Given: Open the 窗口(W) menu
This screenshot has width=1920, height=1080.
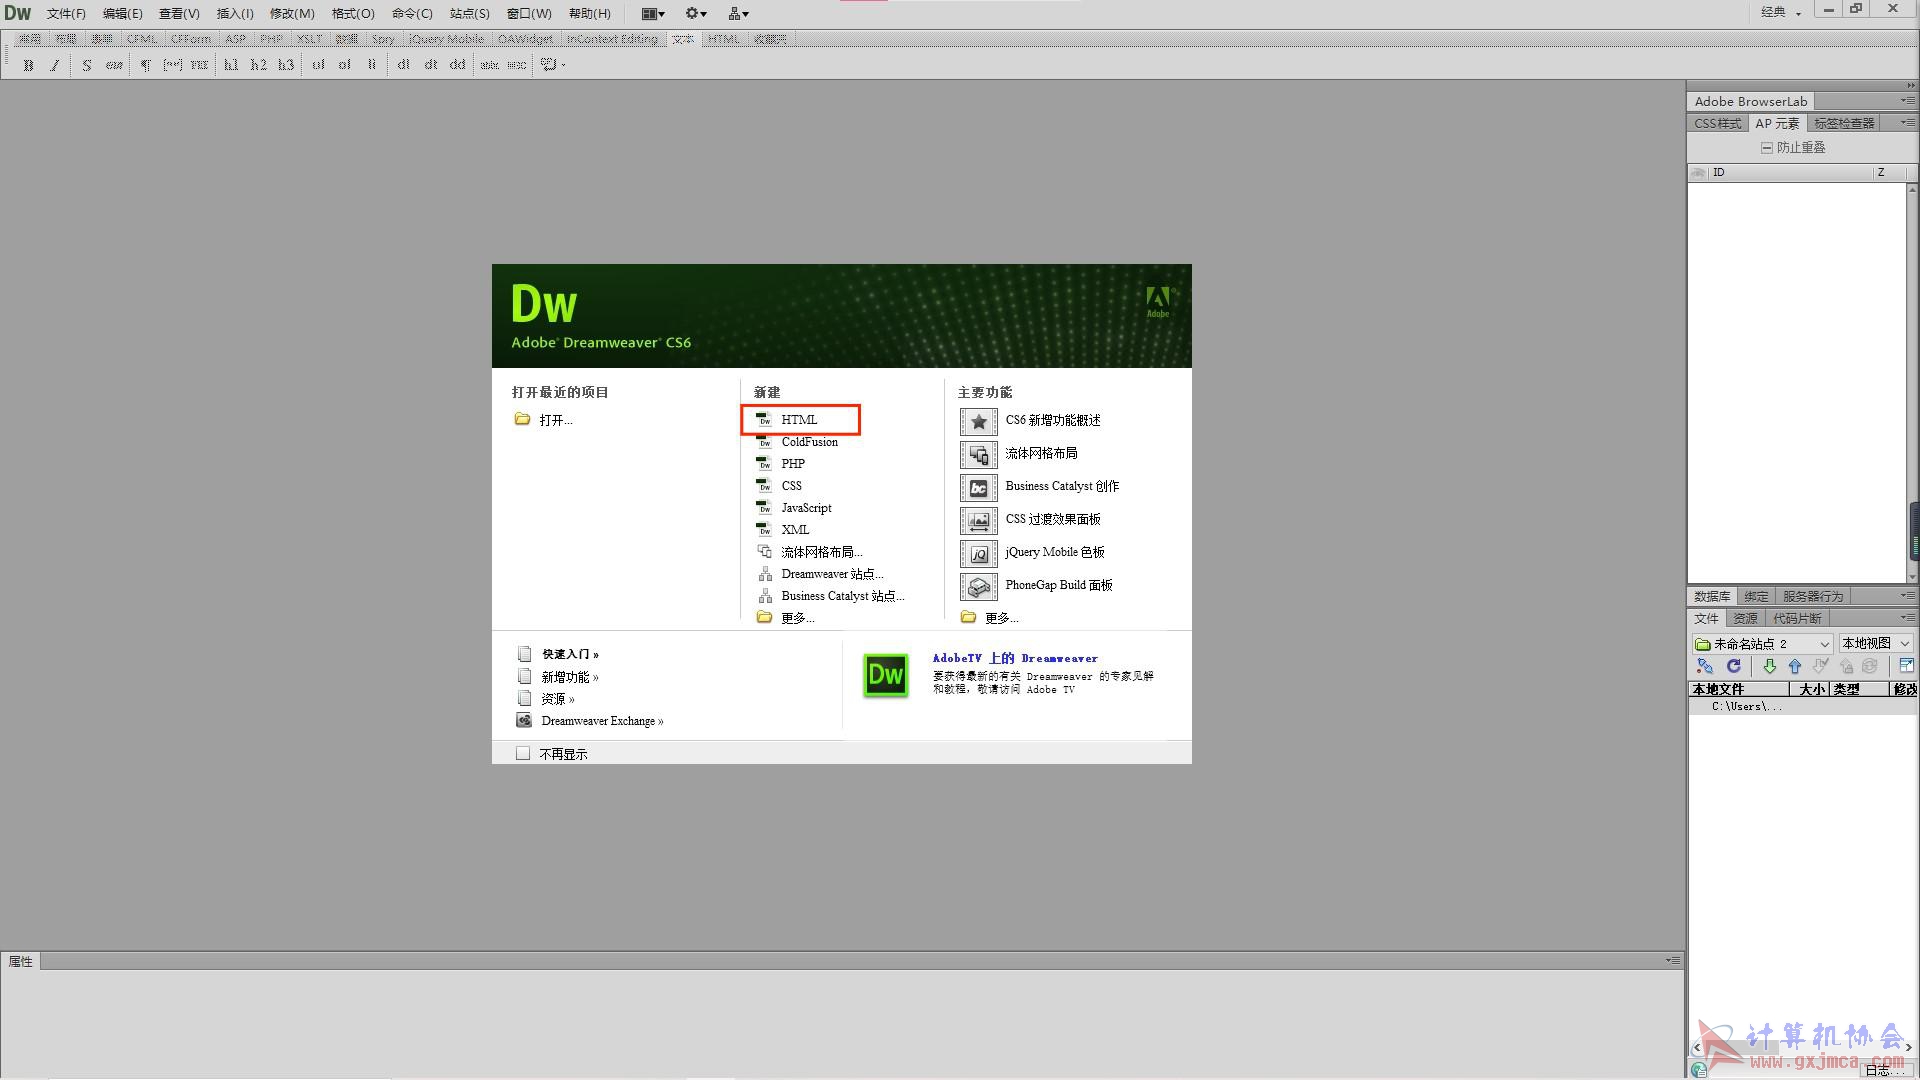Looking at the screenshot, I should point(529,13).
